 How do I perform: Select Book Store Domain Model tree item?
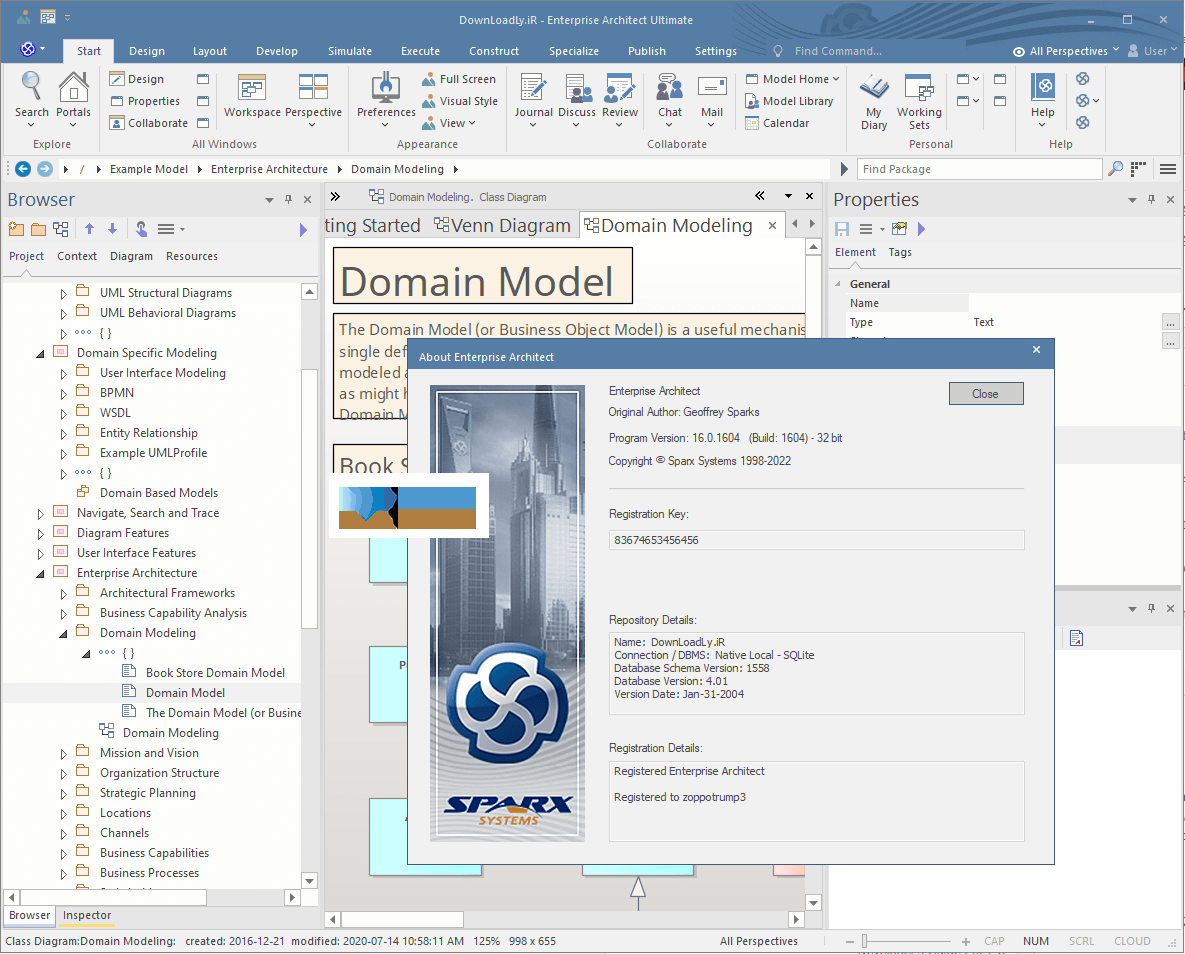(215, 673)
